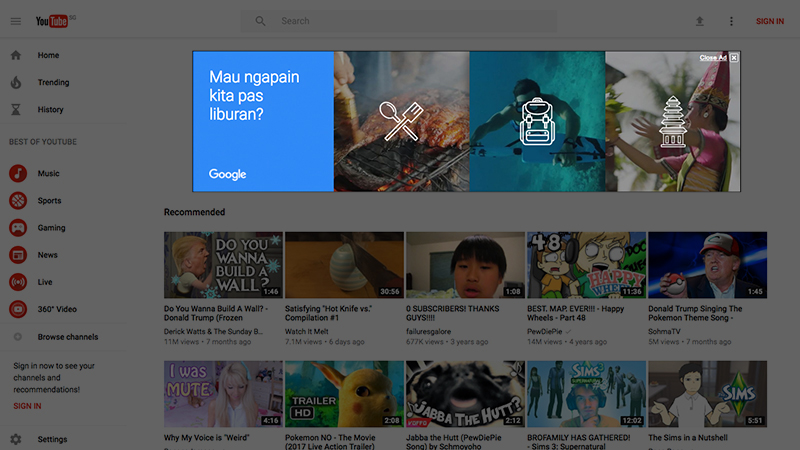This screenshot has width=800, height=450.
Task: Open Settings in the sidebar
Action: click(x=52, y=440)
